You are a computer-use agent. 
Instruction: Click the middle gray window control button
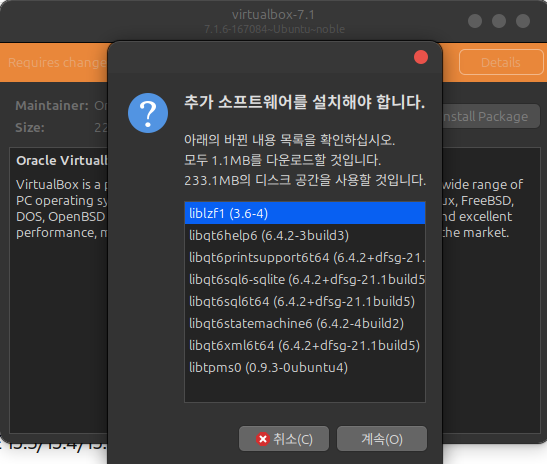[x=499, y=21]
